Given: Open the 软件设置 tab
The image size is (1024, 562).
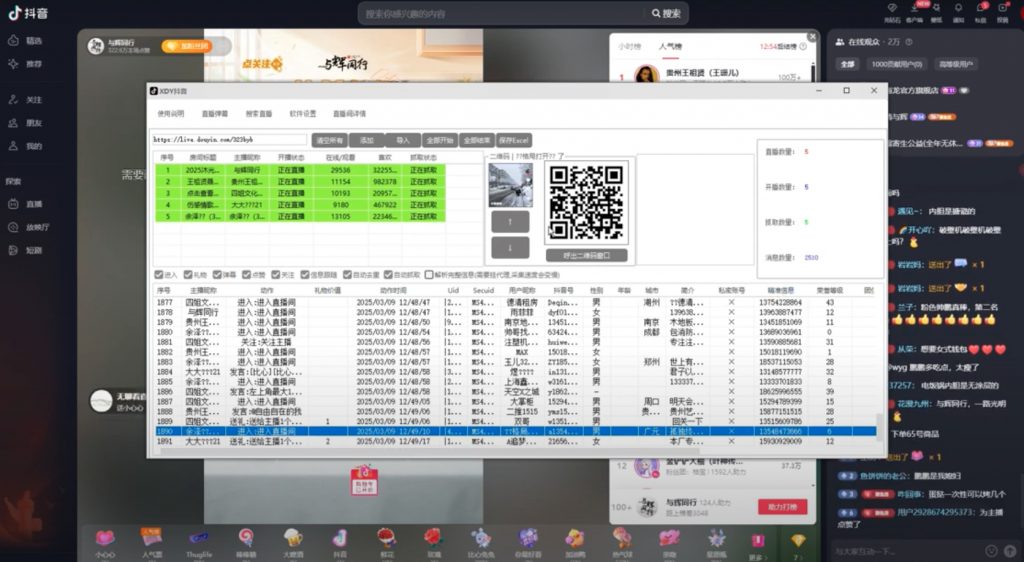Looking at the screenshot, I should tap(302, 114).
